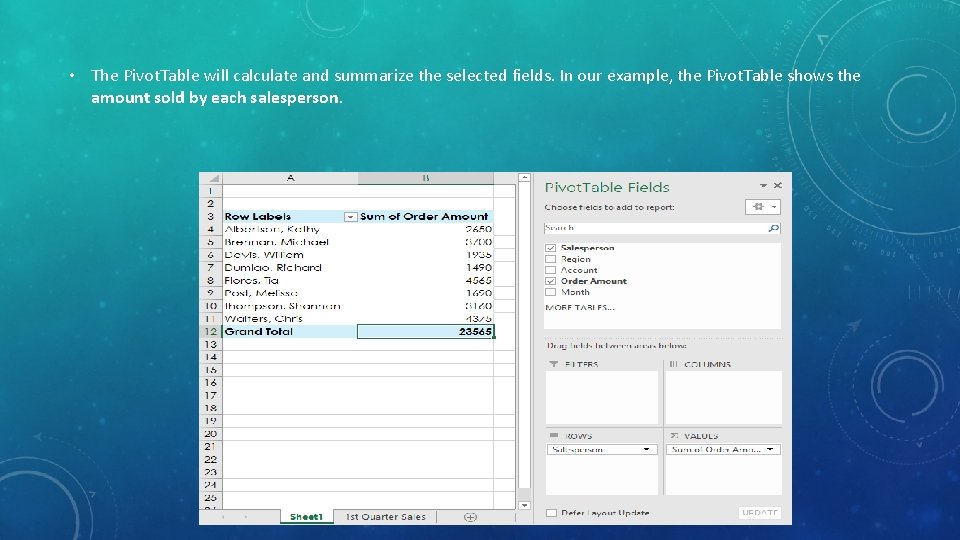
Task: Open the PivotTable Fields task pane options arrow
Action: (x=763, y=186)
